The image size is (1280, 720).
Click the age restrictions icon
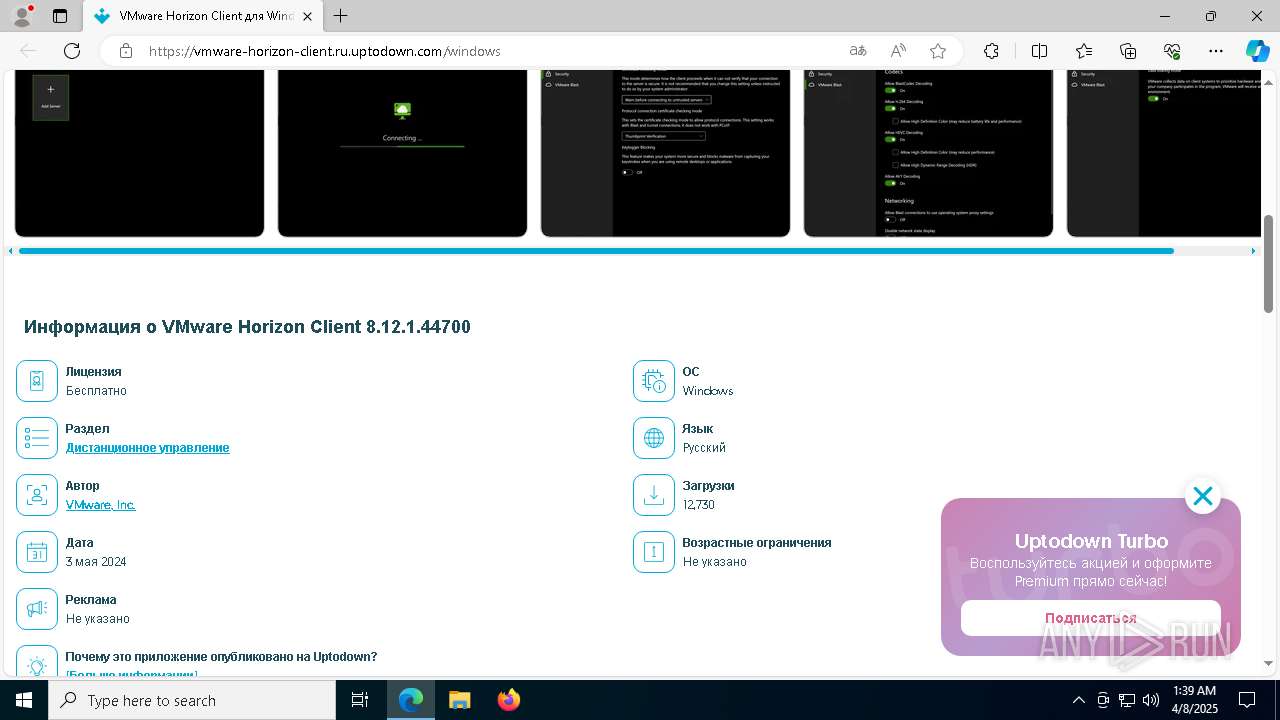click(x=654, y=552)
